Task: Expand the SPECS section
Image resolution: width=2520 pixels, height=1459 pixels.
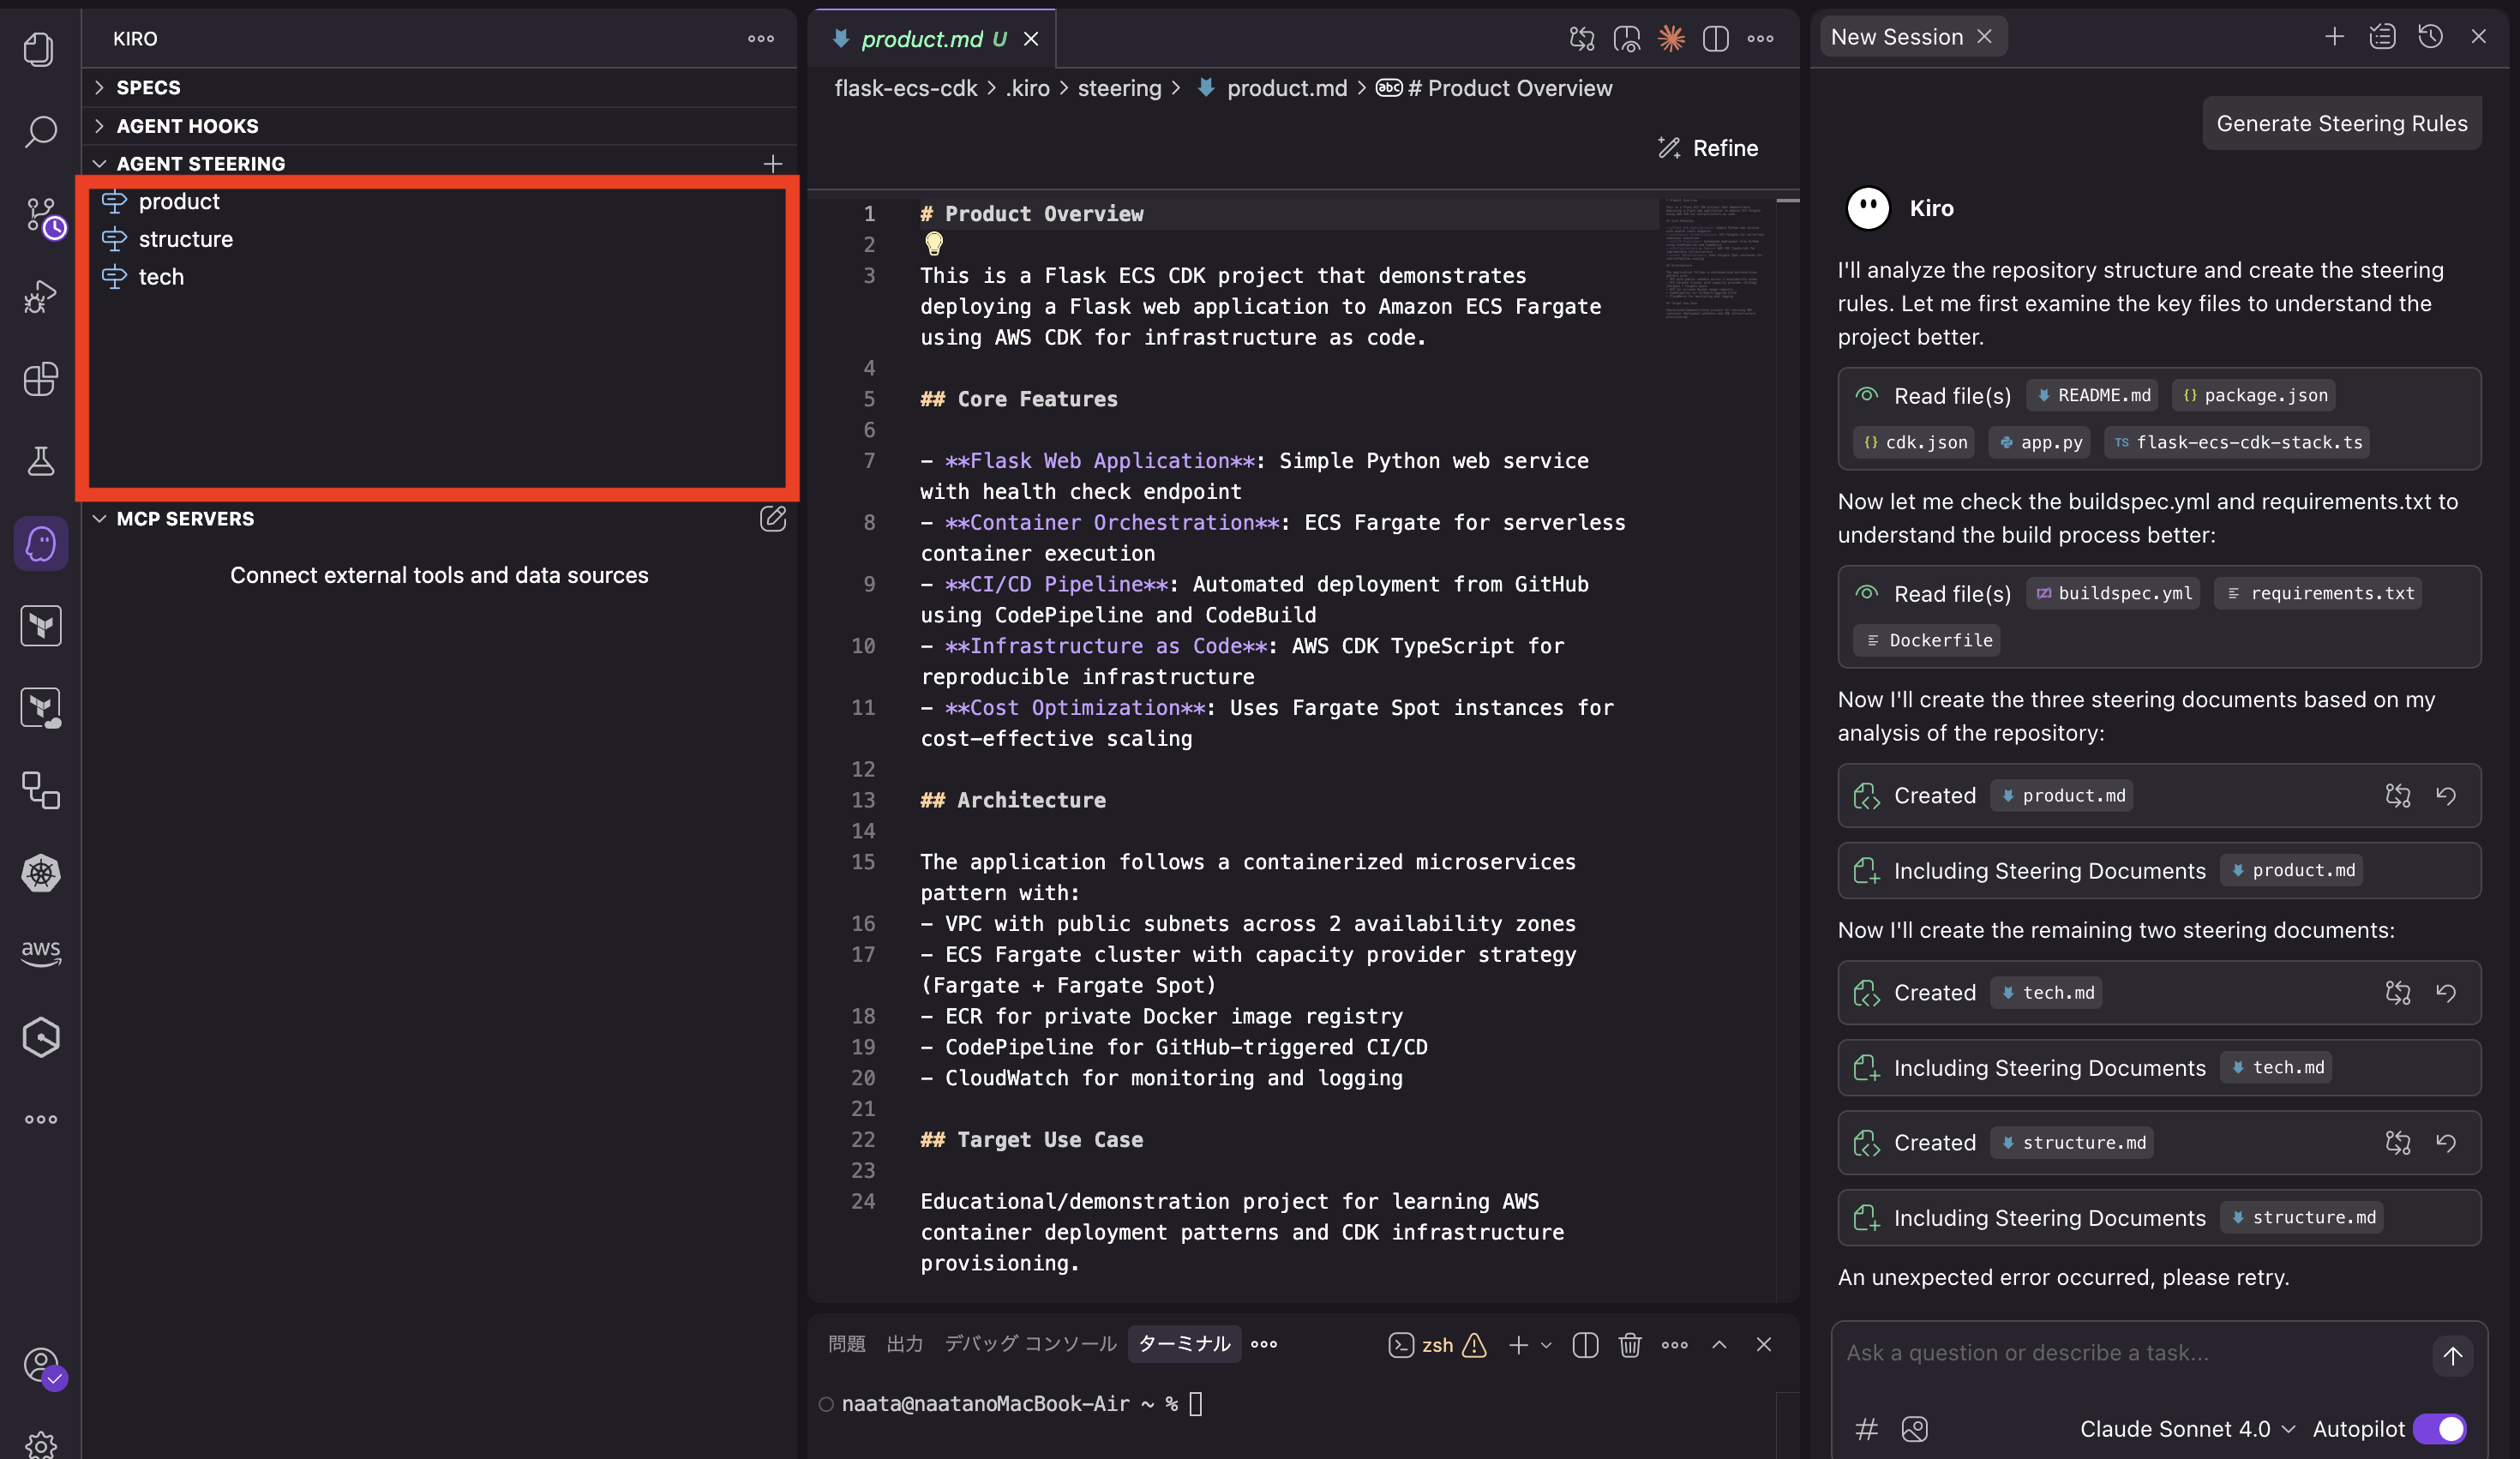Action: 148,87
